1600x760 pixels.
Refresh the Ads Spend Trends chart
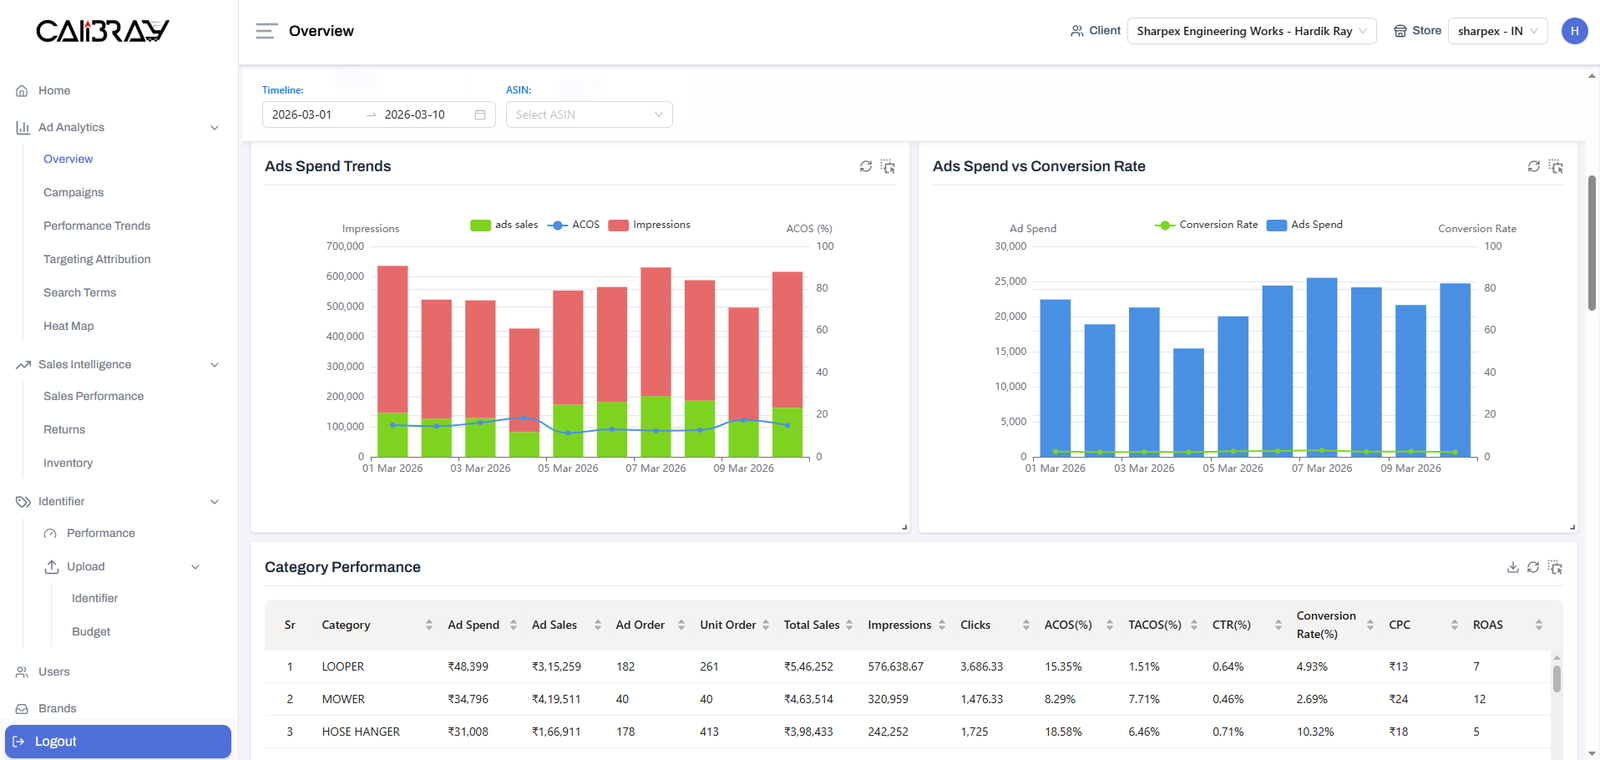866,166
